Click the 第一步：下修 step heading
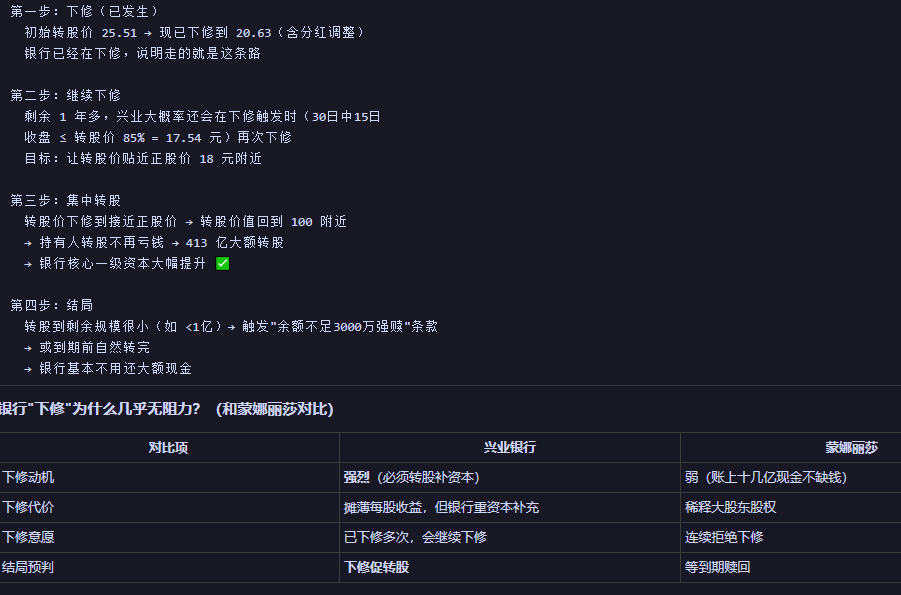 pos(84,11)
